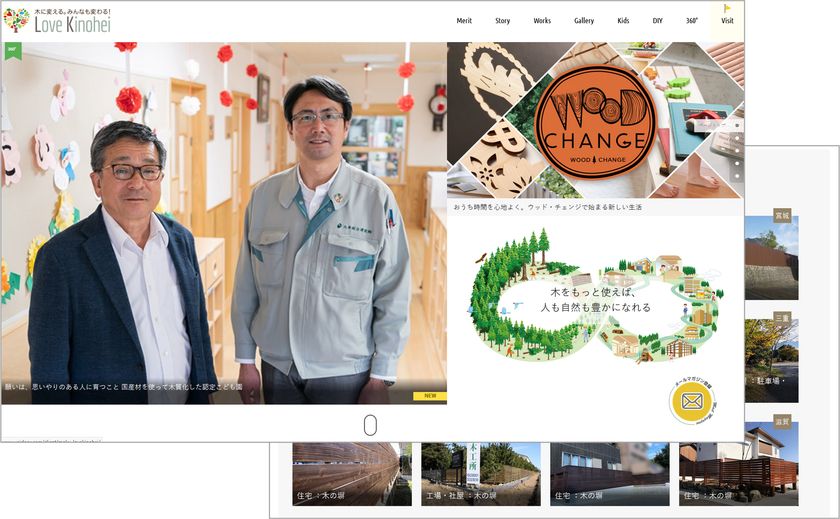Open the infinity-shaped forest illustration banner
Viewport: 840px width, 519px height.
[595, 295]
